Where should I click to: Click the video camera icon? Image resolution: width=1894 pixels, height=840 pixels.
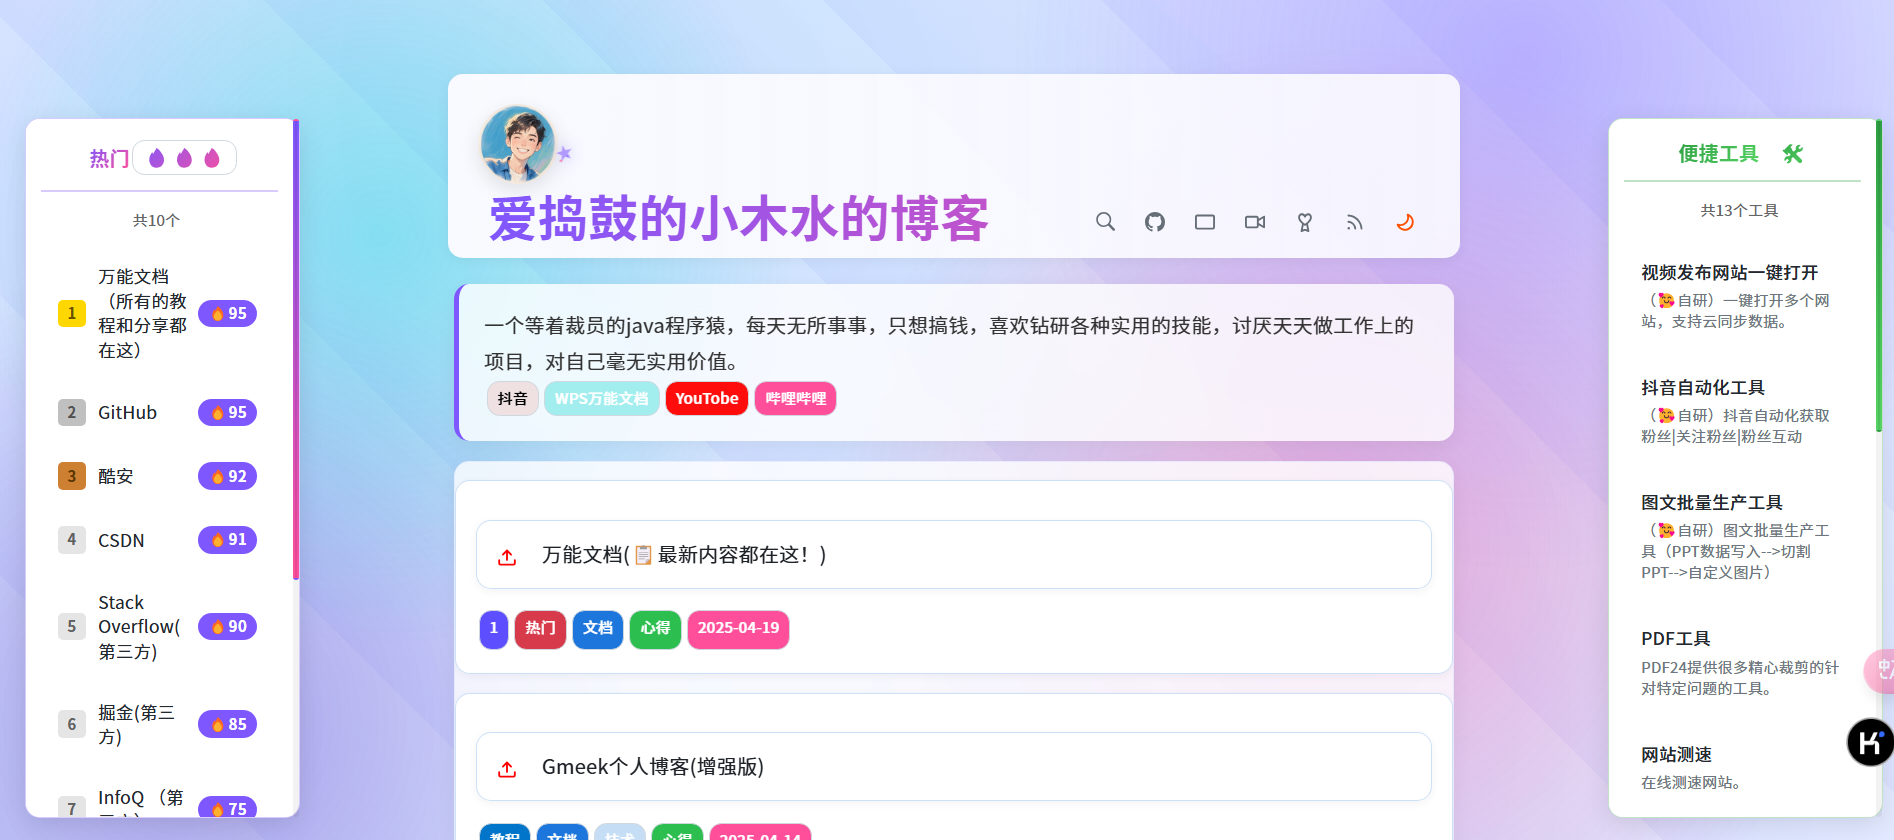(1255, 222)
